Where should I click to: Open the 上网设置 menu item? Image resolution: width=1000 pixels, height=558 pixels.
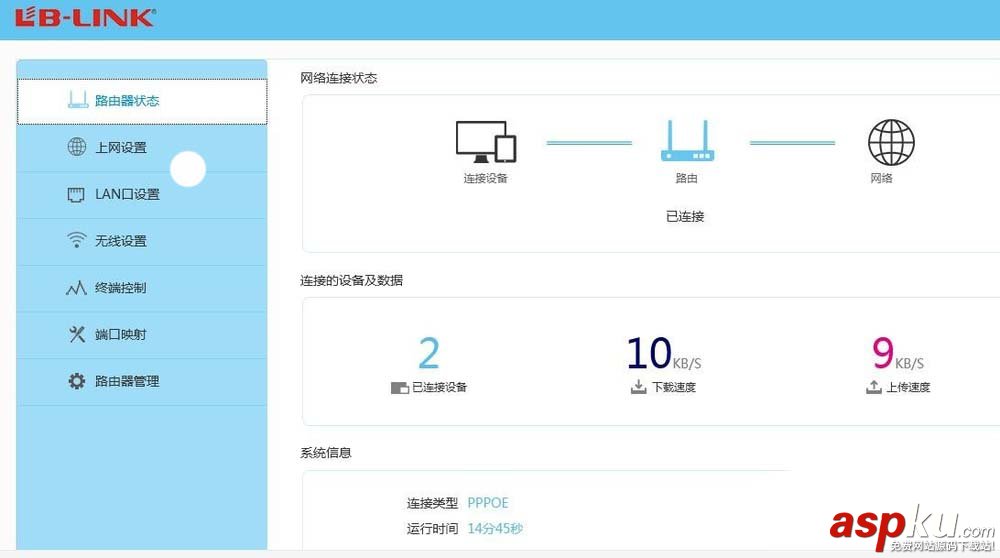142,148
